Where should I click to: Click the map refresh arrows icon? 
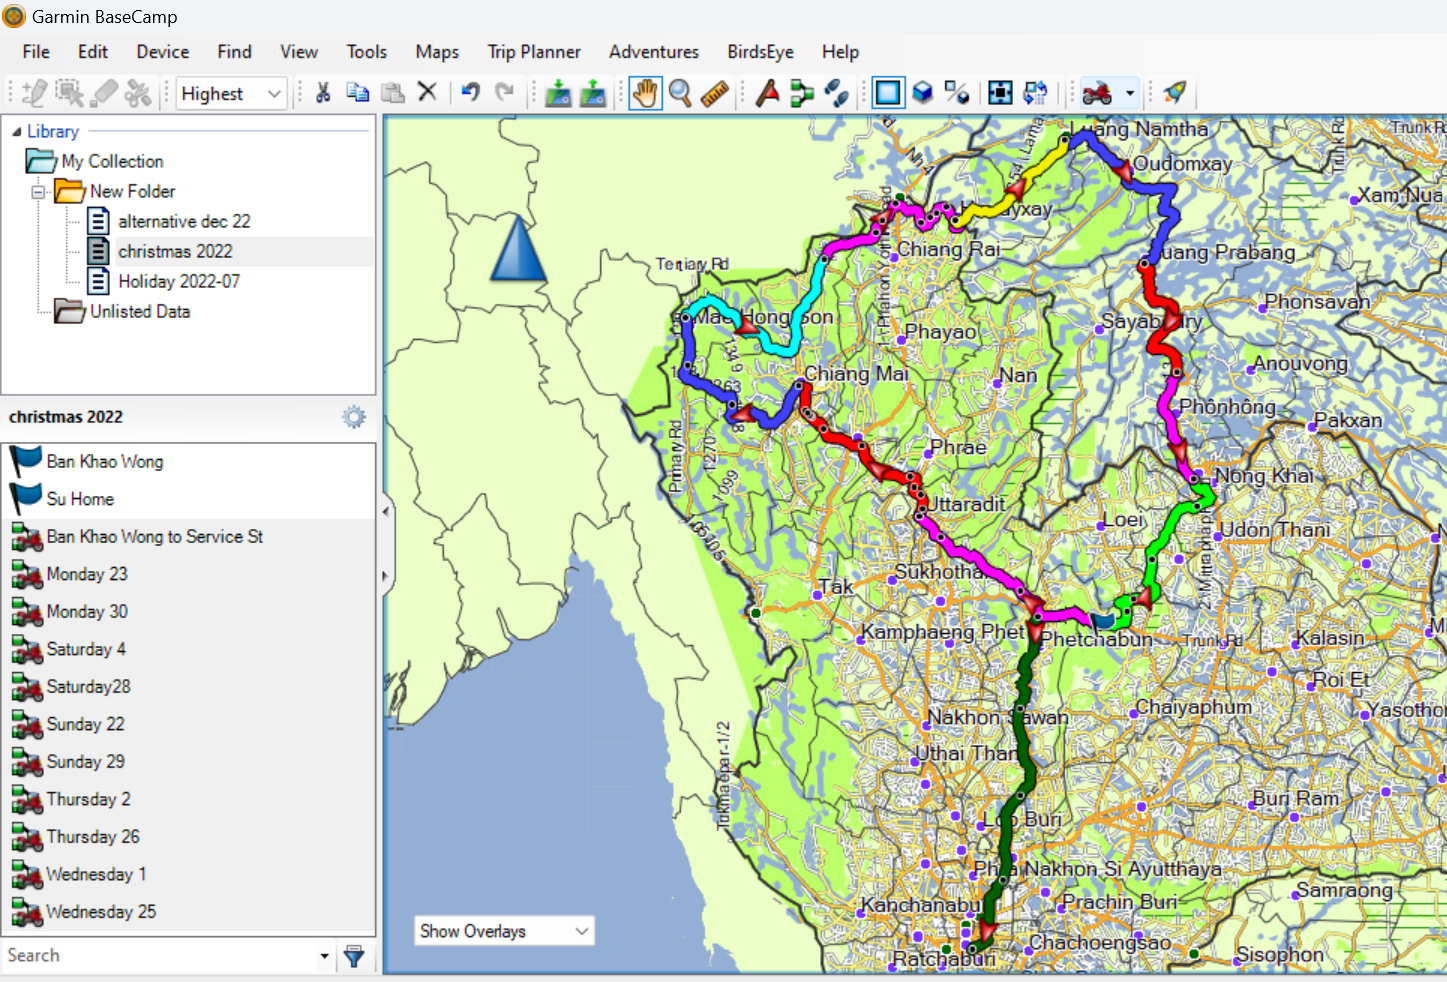1035,93
